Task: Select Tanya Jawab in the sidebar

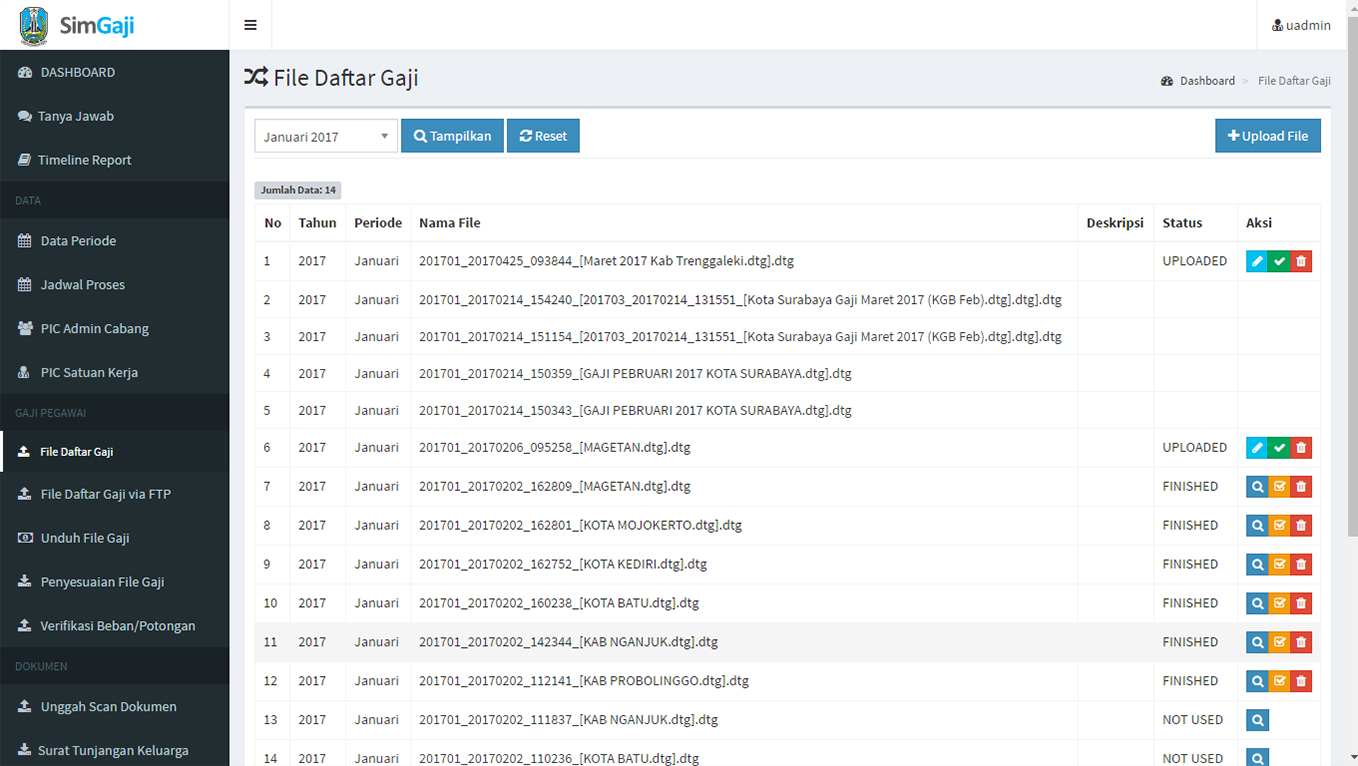Action: coord(75,116)
